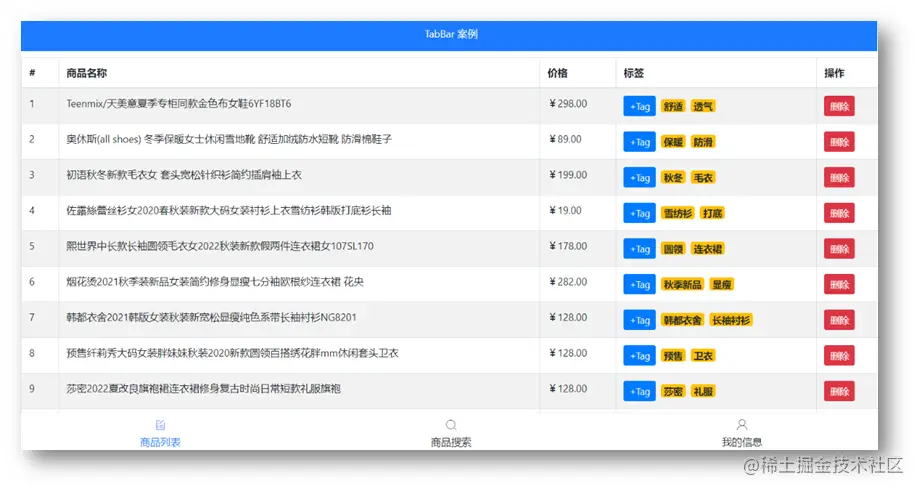Select product name starting 烟花烫2021秋季装
This screenshot has width=920, height=492.
(x=215, y=282)
